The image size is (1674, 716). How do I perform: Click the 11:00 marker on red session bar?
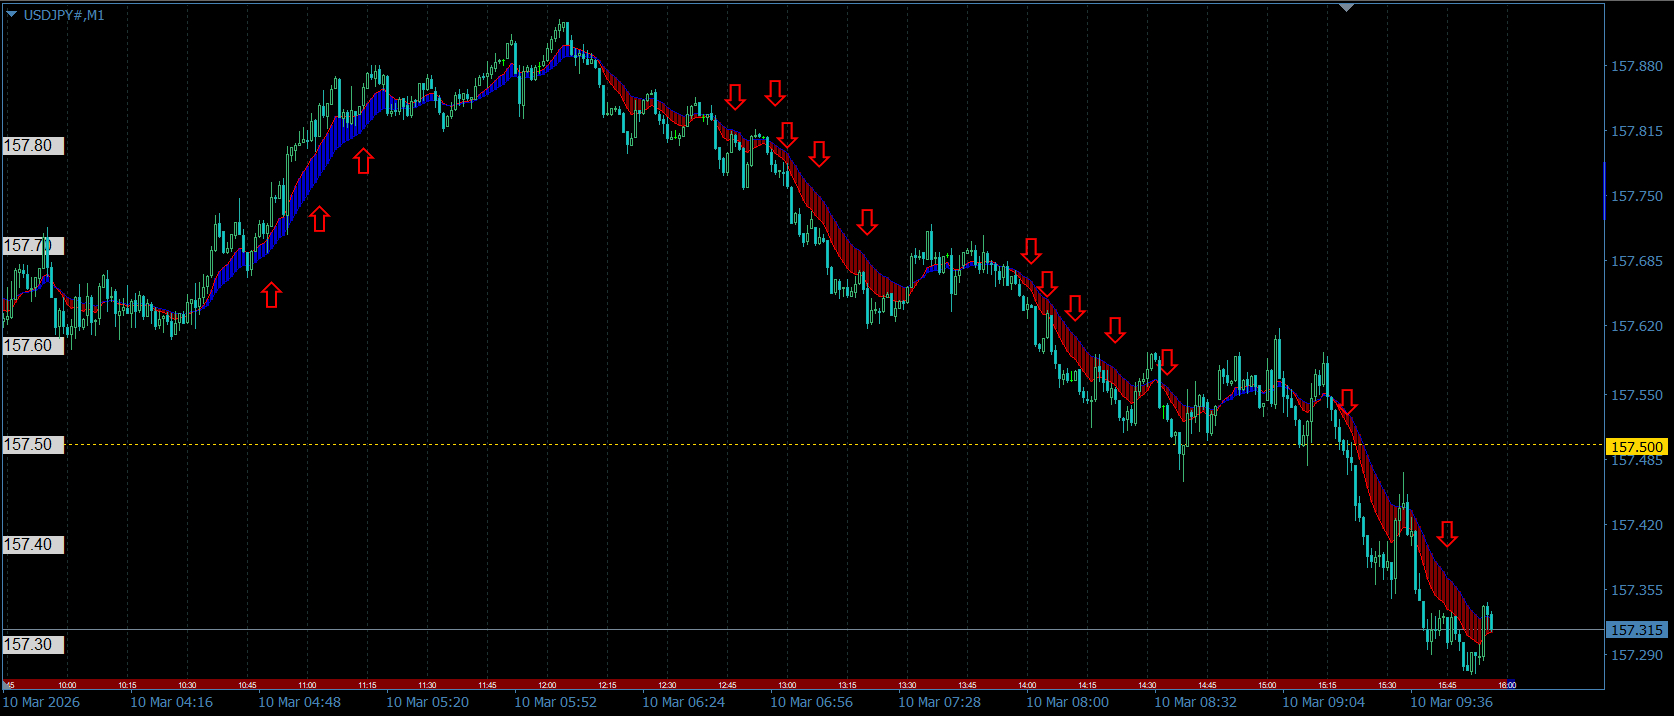click(x=307, y=685)
